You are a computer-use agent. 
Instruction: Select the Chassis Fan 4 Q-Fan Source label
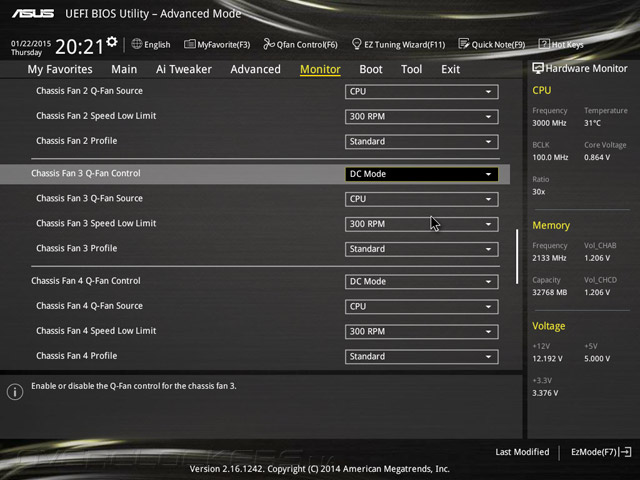pyautogui.click(x=89, y=306)
